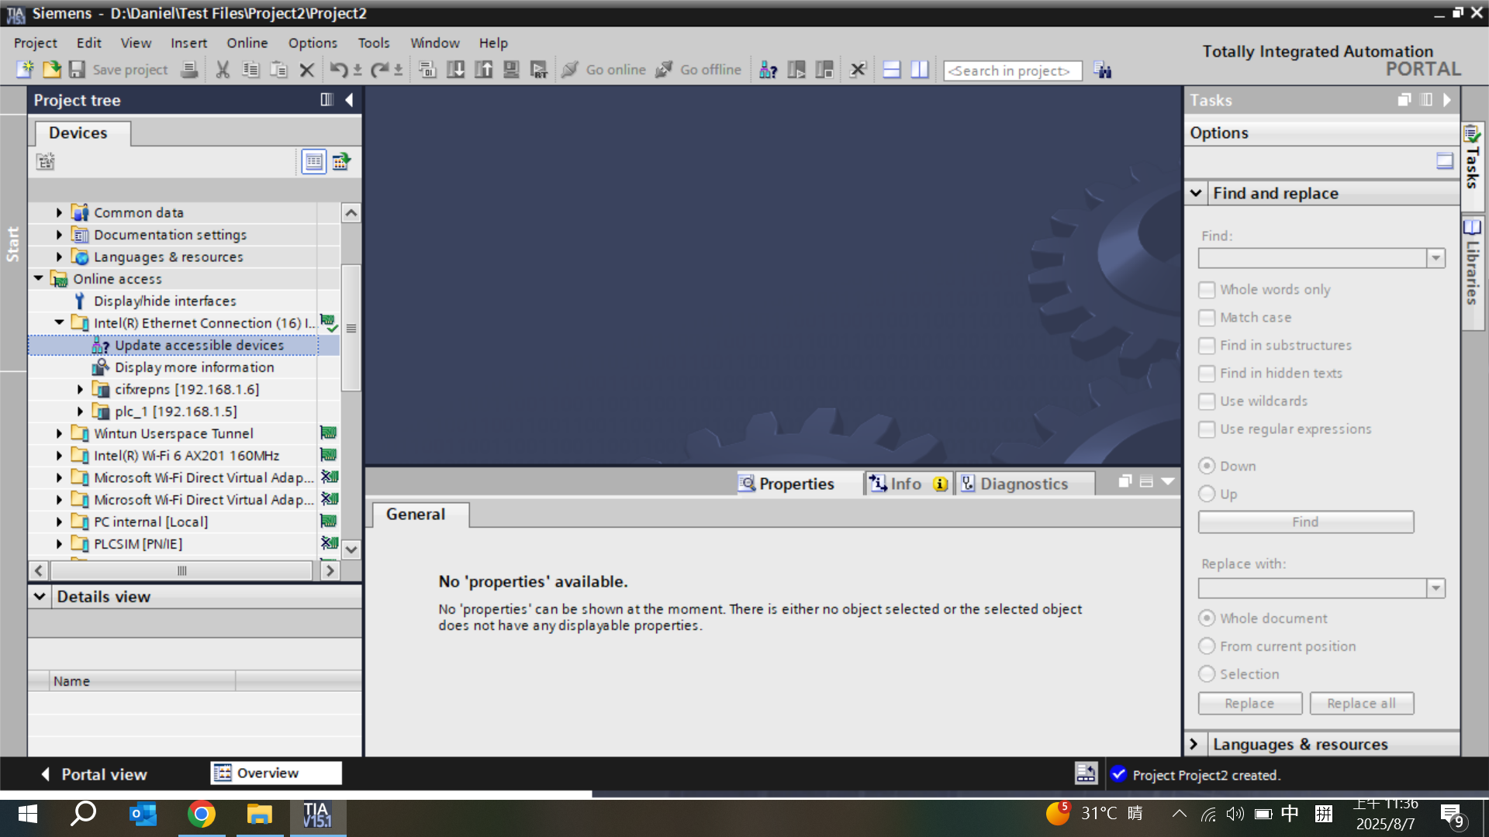Click the Copy icon in the toolbar
The image size is (1489, 837).
251,70
